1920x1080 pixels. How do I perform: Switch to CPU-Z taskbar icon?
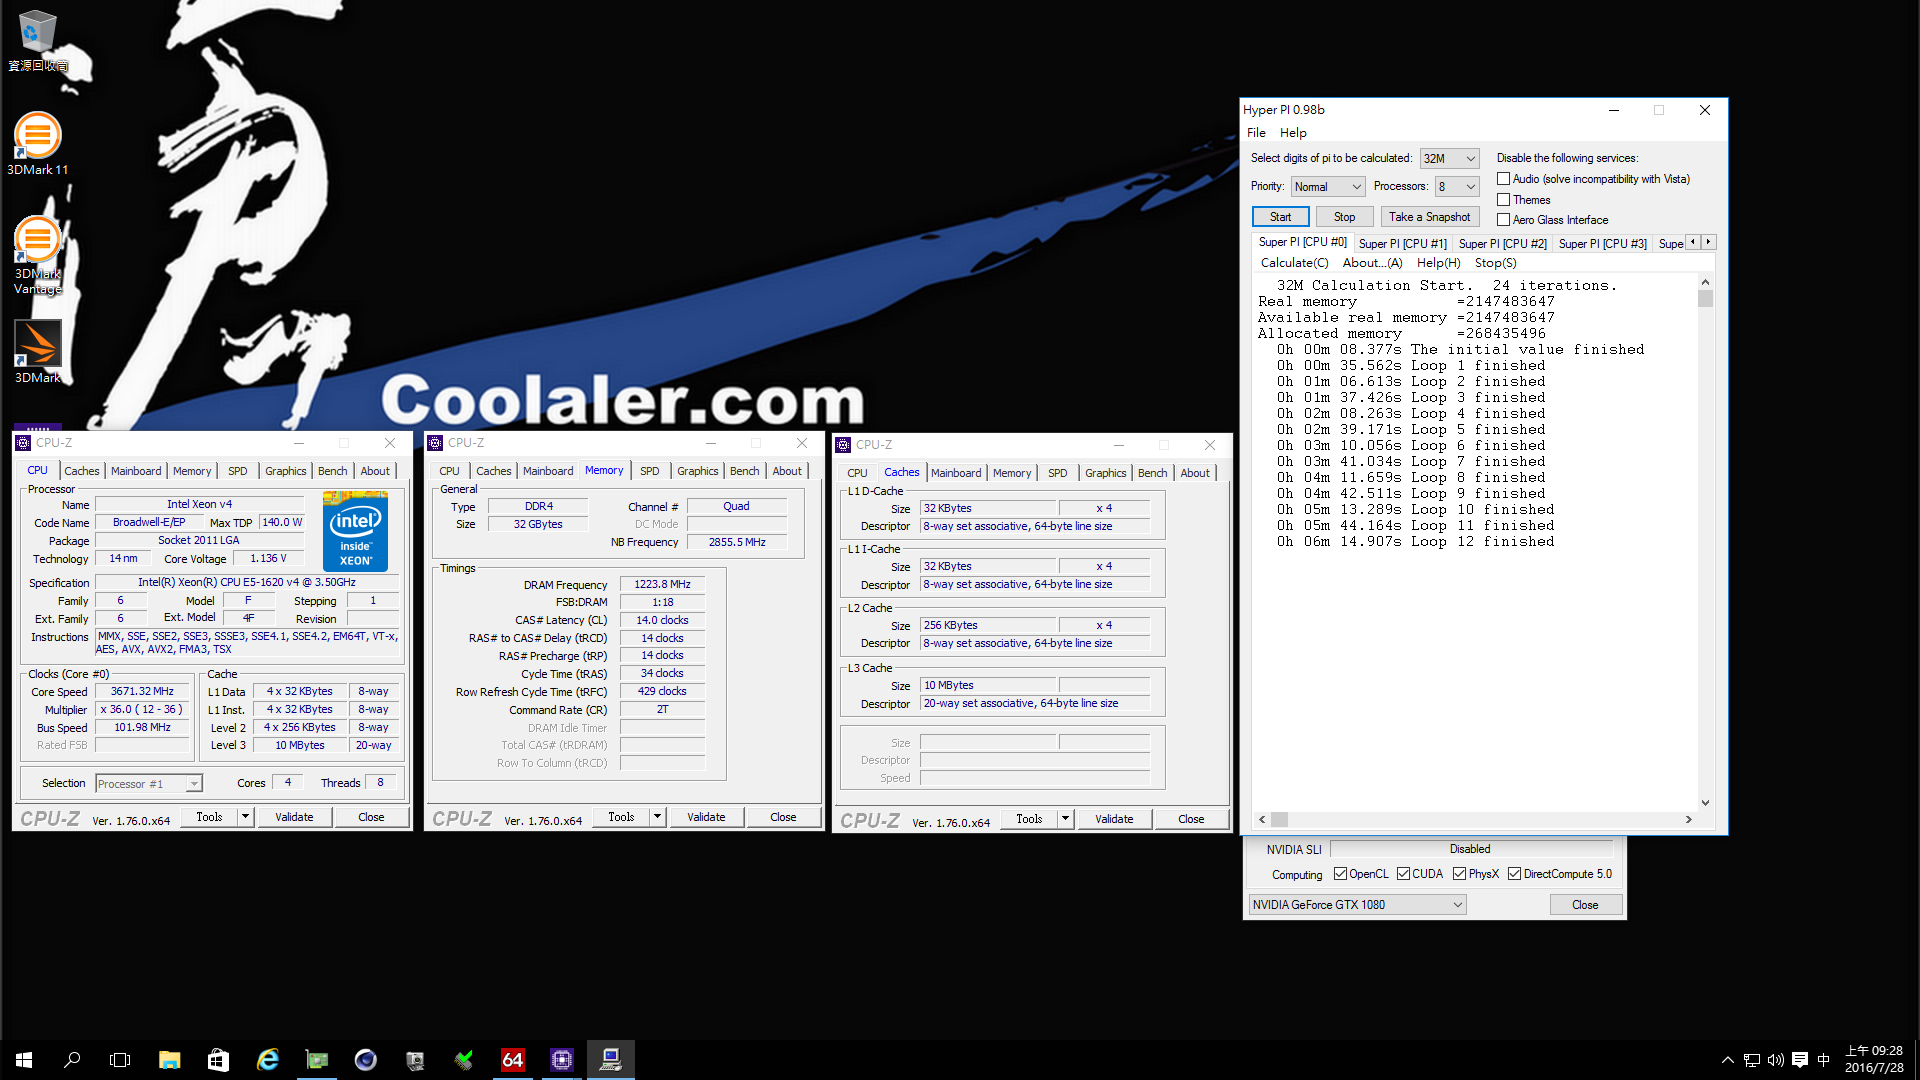coord(561,1060)
